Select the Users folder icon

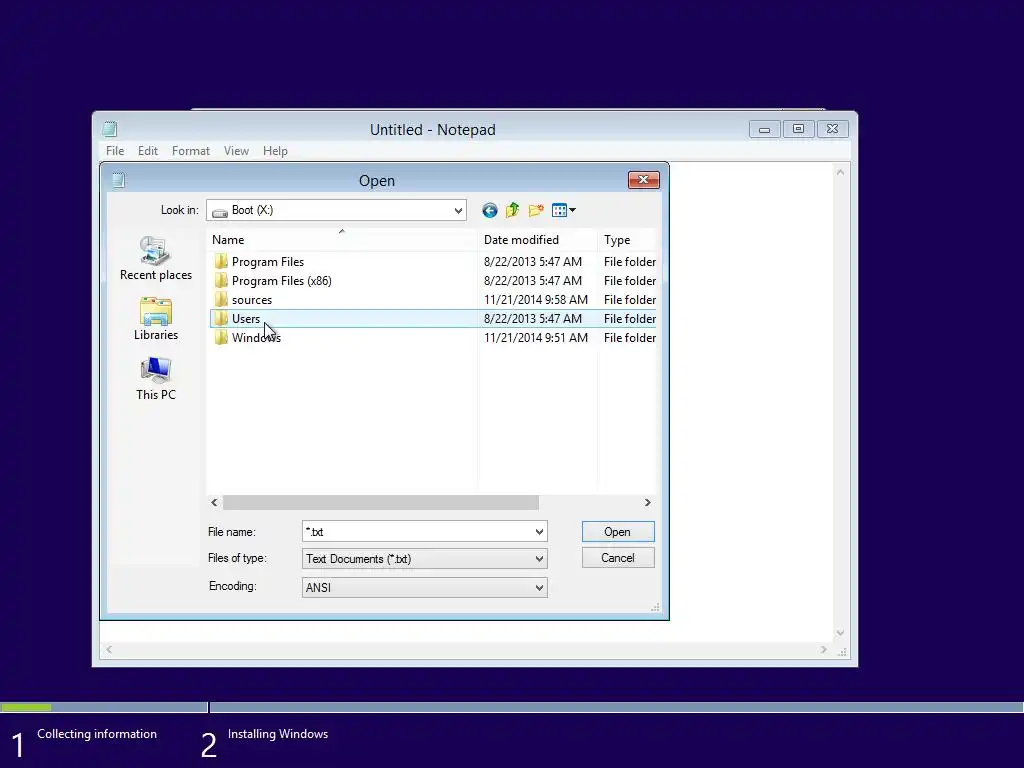221,319
